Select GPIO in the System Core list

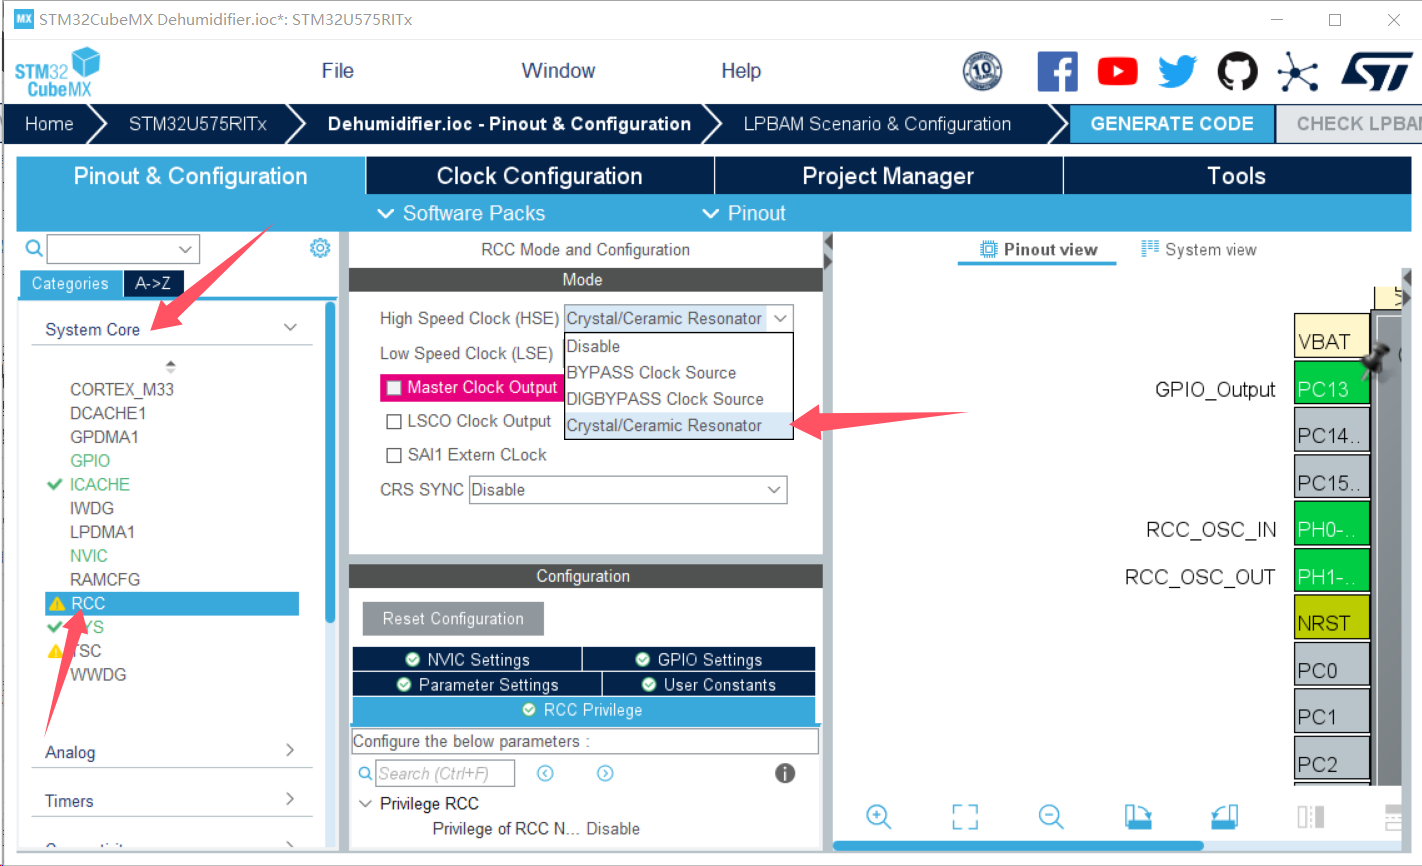point(90,461)
